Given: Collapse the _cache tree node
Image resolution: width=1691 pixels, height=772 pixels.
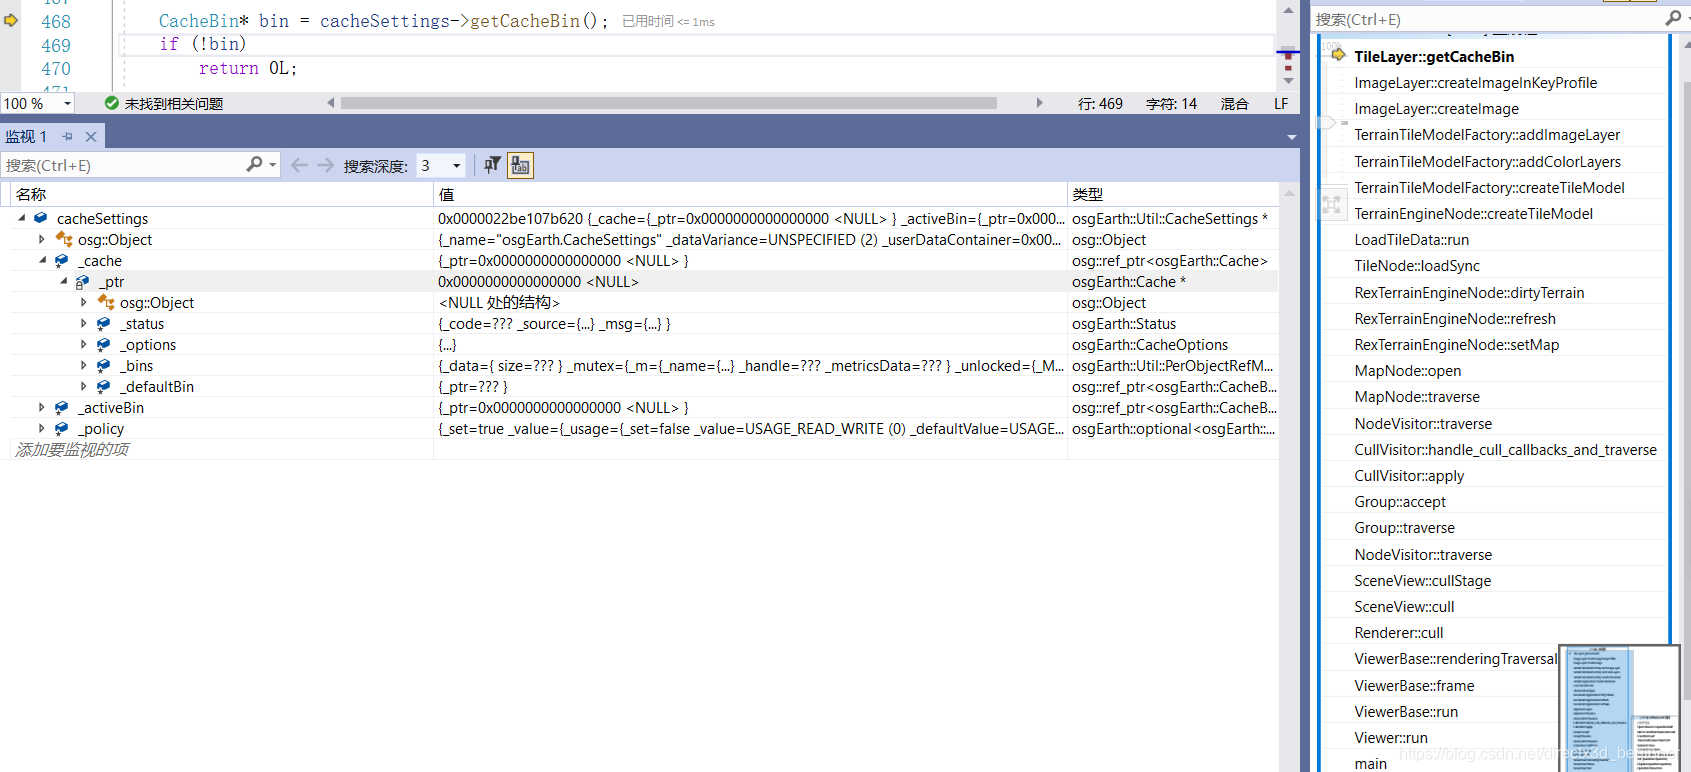Looking at the screenshot, I should tap(43, 260).
